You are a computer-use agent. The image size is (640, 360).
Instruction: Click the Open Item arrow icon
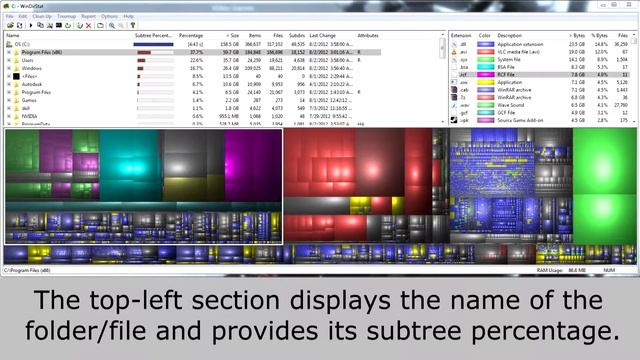(31, 25)
